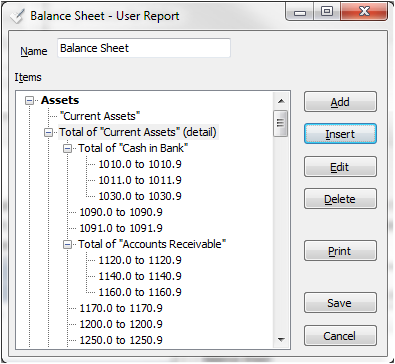Screen dimensions: 395x364
Task: Select range 1011.0 to 1011.9
Action: (140, 180)
